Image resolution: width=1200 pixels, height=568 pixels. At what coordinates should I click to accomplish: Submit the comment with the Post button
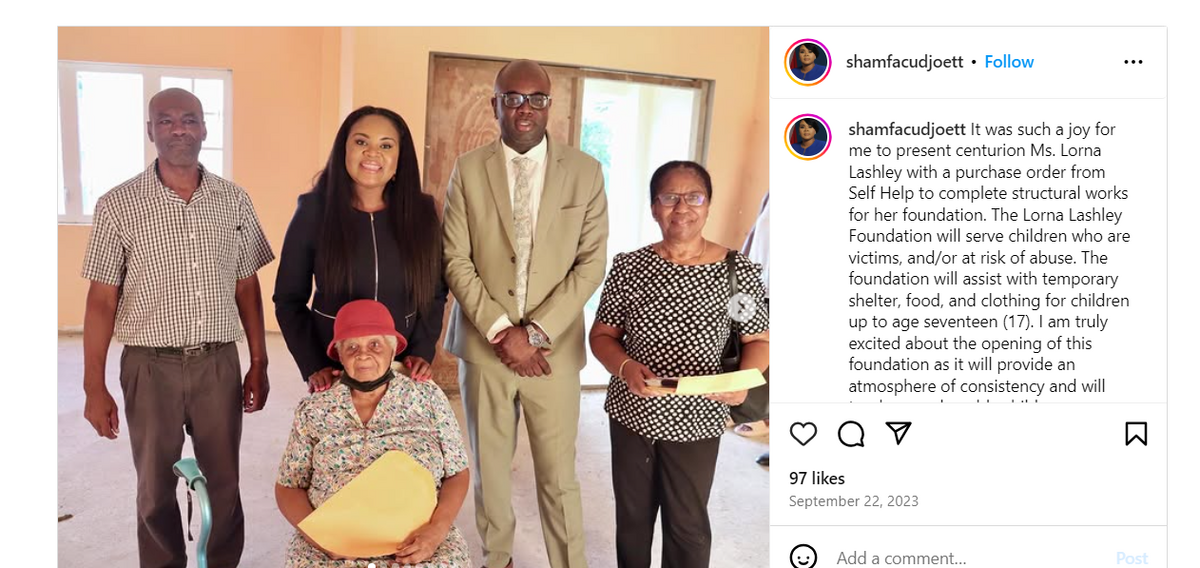1132,558
